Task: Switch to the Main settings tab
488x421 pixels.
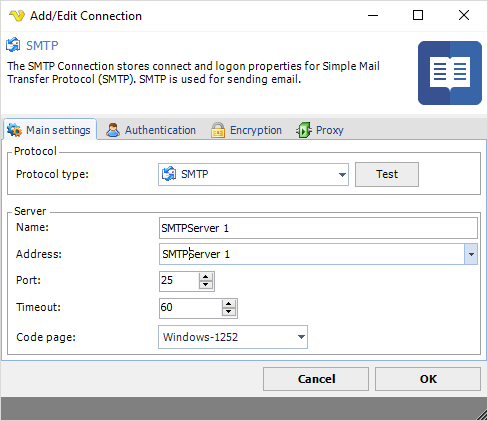Action: pyautogui.click(x=50, y=130)
